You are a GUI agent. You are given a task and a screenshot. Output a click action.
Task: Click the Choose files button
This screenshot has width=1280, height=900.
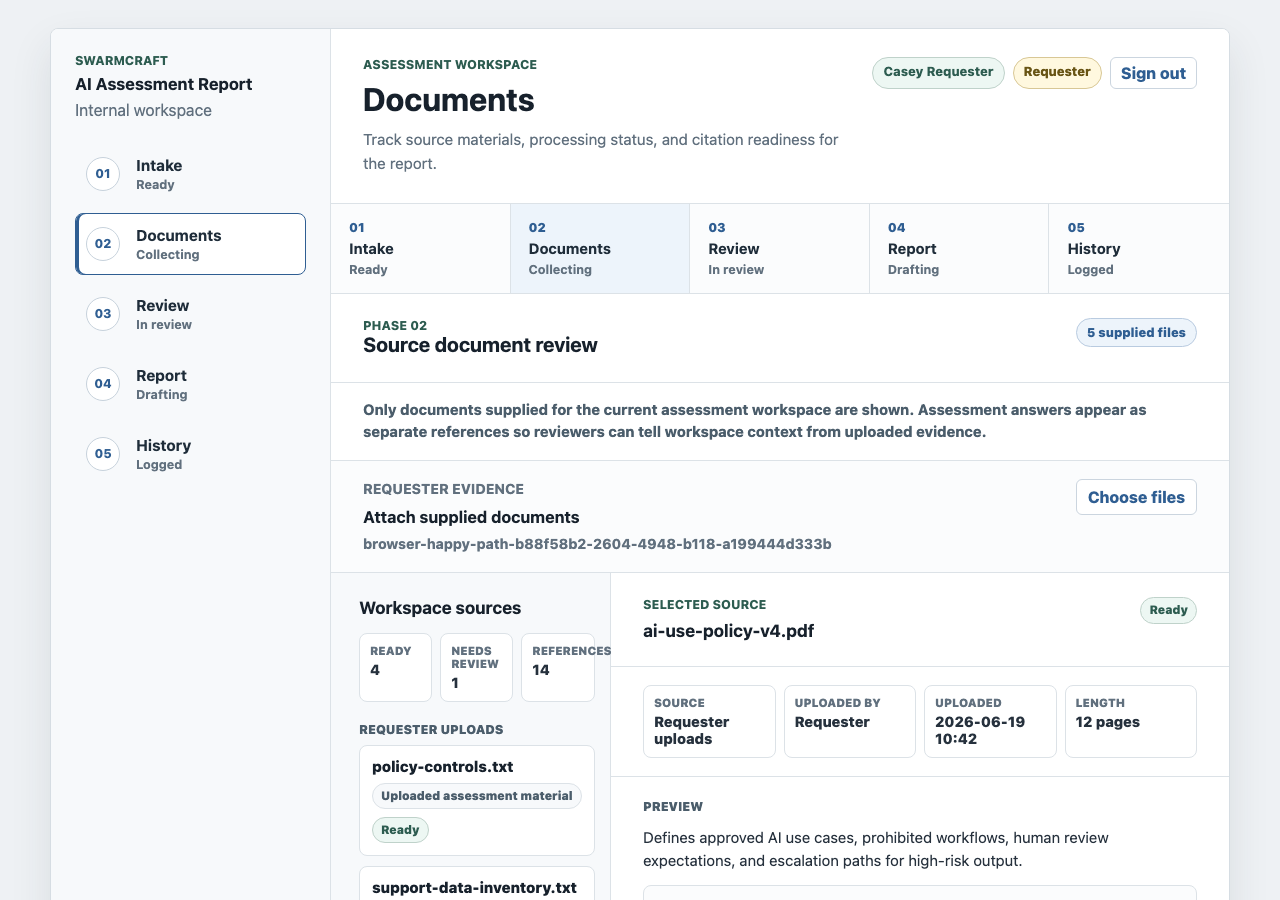pos(1136,497)
